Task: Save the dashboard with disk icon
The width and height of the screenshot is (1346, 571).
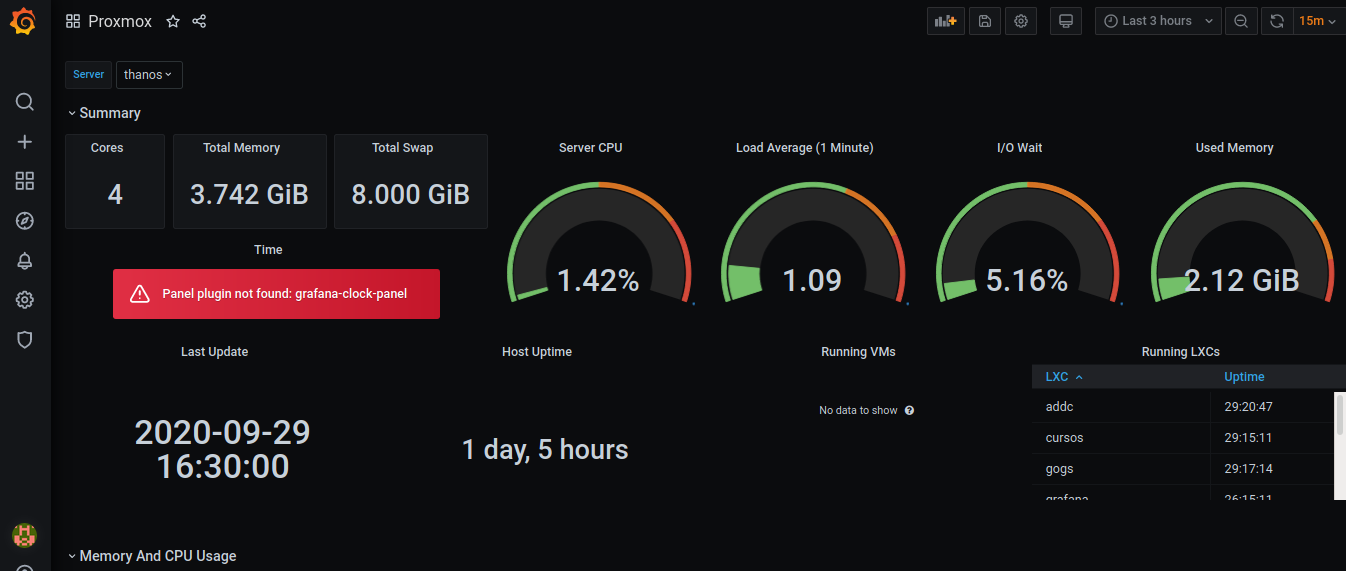Action: pos(985,21)
